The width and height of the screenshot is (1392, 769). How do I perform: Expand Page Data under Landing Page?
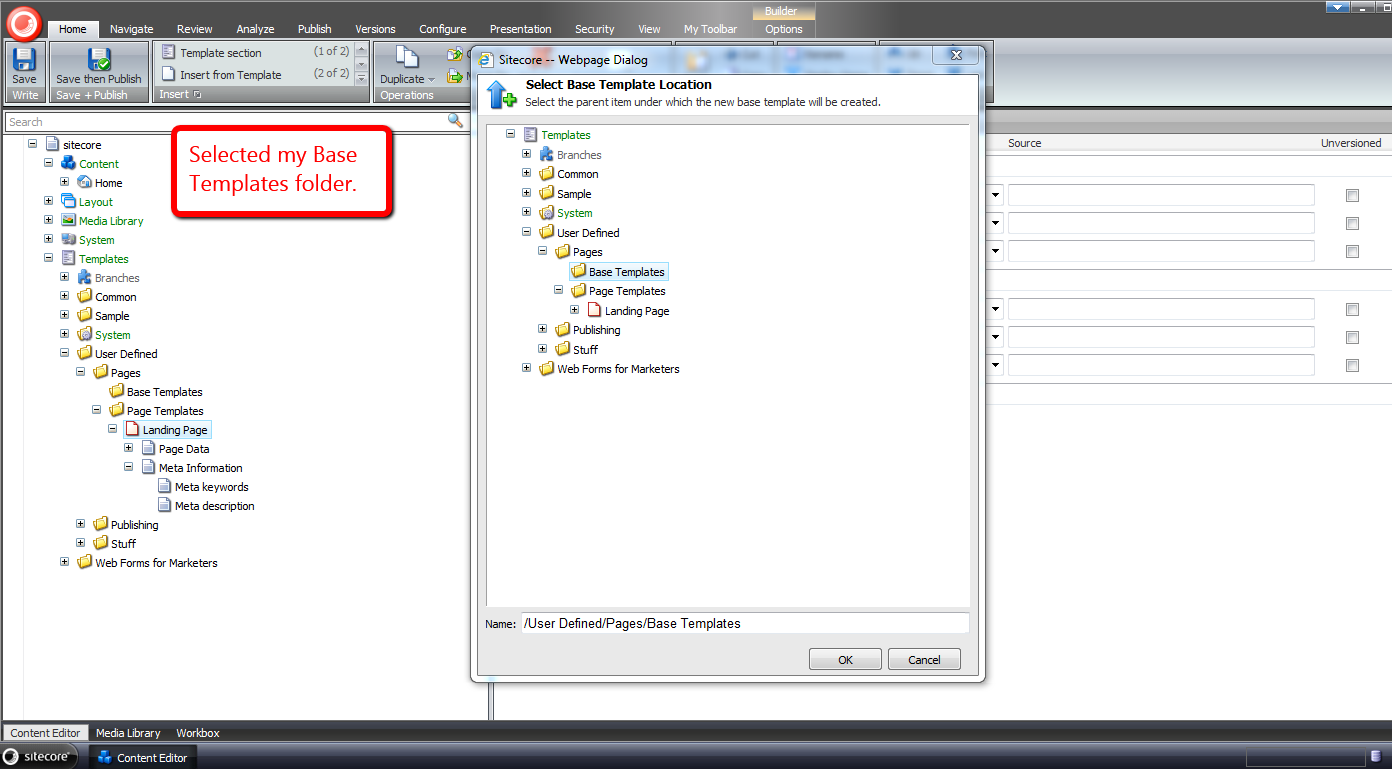pyautogui.click(x=129, y=448)
